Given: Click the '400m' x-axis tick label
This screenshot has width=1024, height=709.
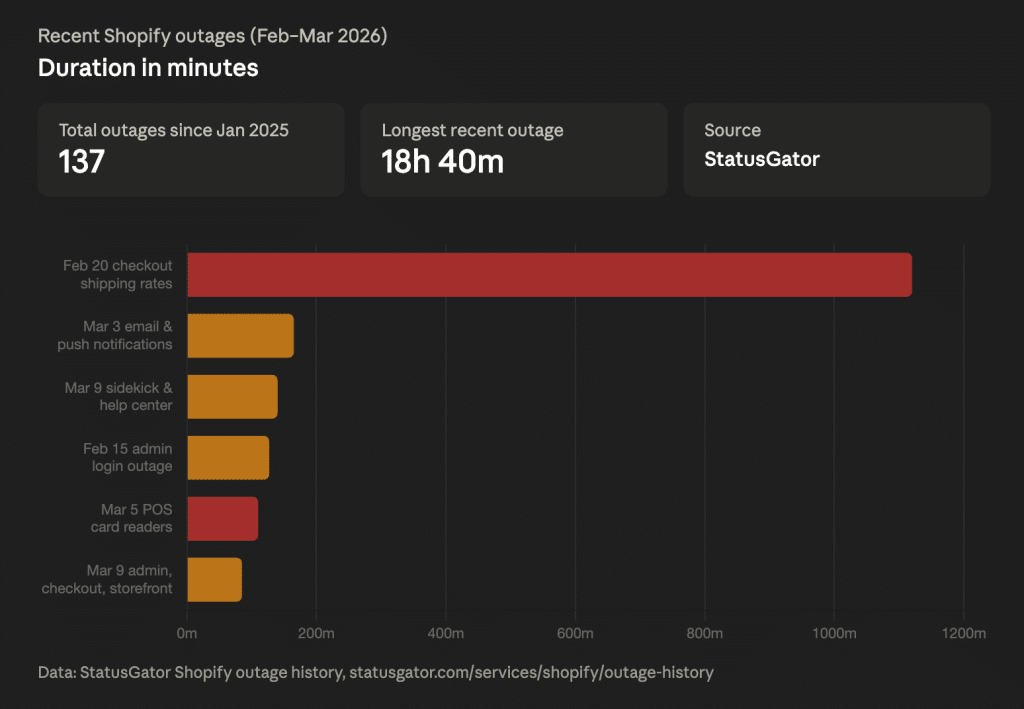Looking at the screenshot, I should point(446,633).
